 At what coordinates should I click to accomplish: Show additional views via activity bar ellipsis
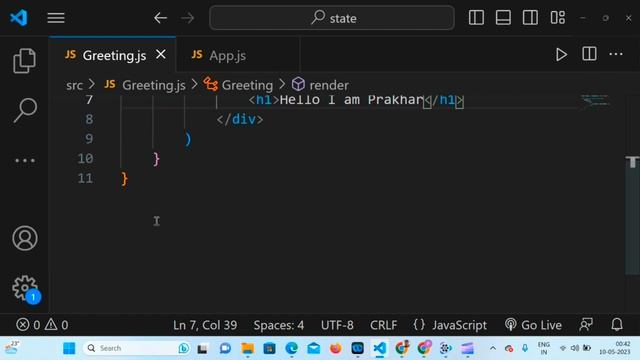tap(25, 160)
